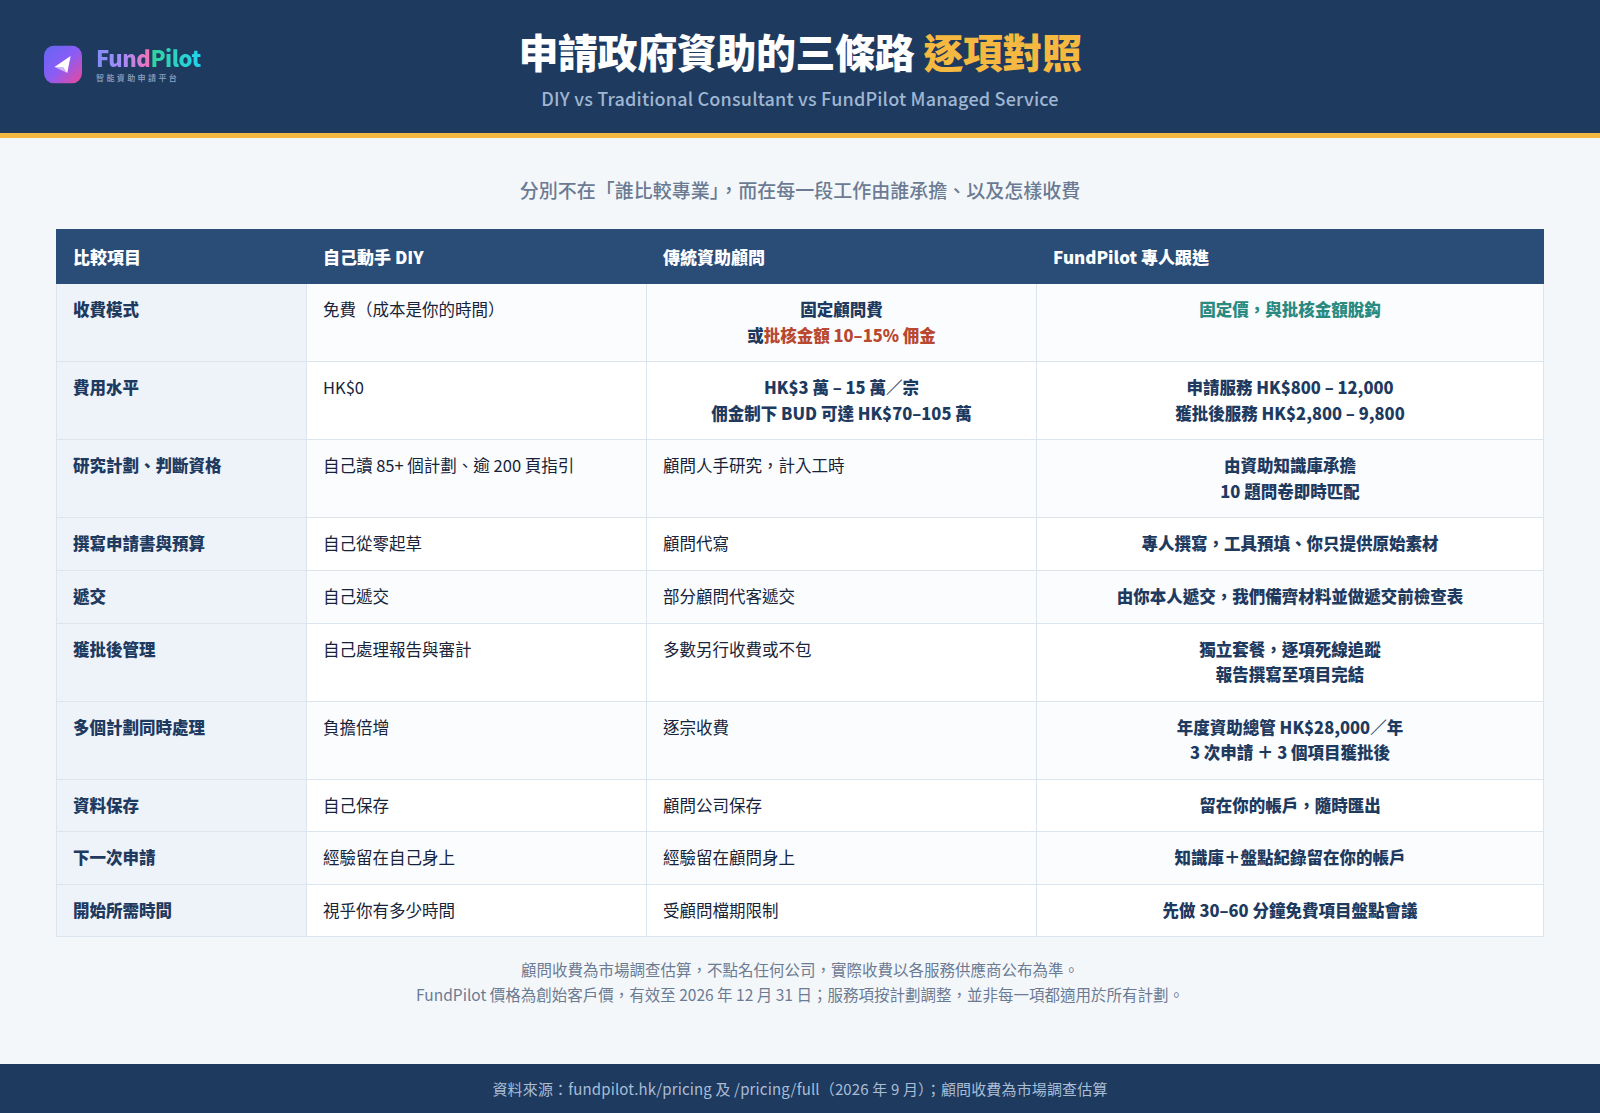The width and height of the screenshot is (1600, 1113).
Task: Click the FundPilot brand name text
Action: [x=148, y=59]
